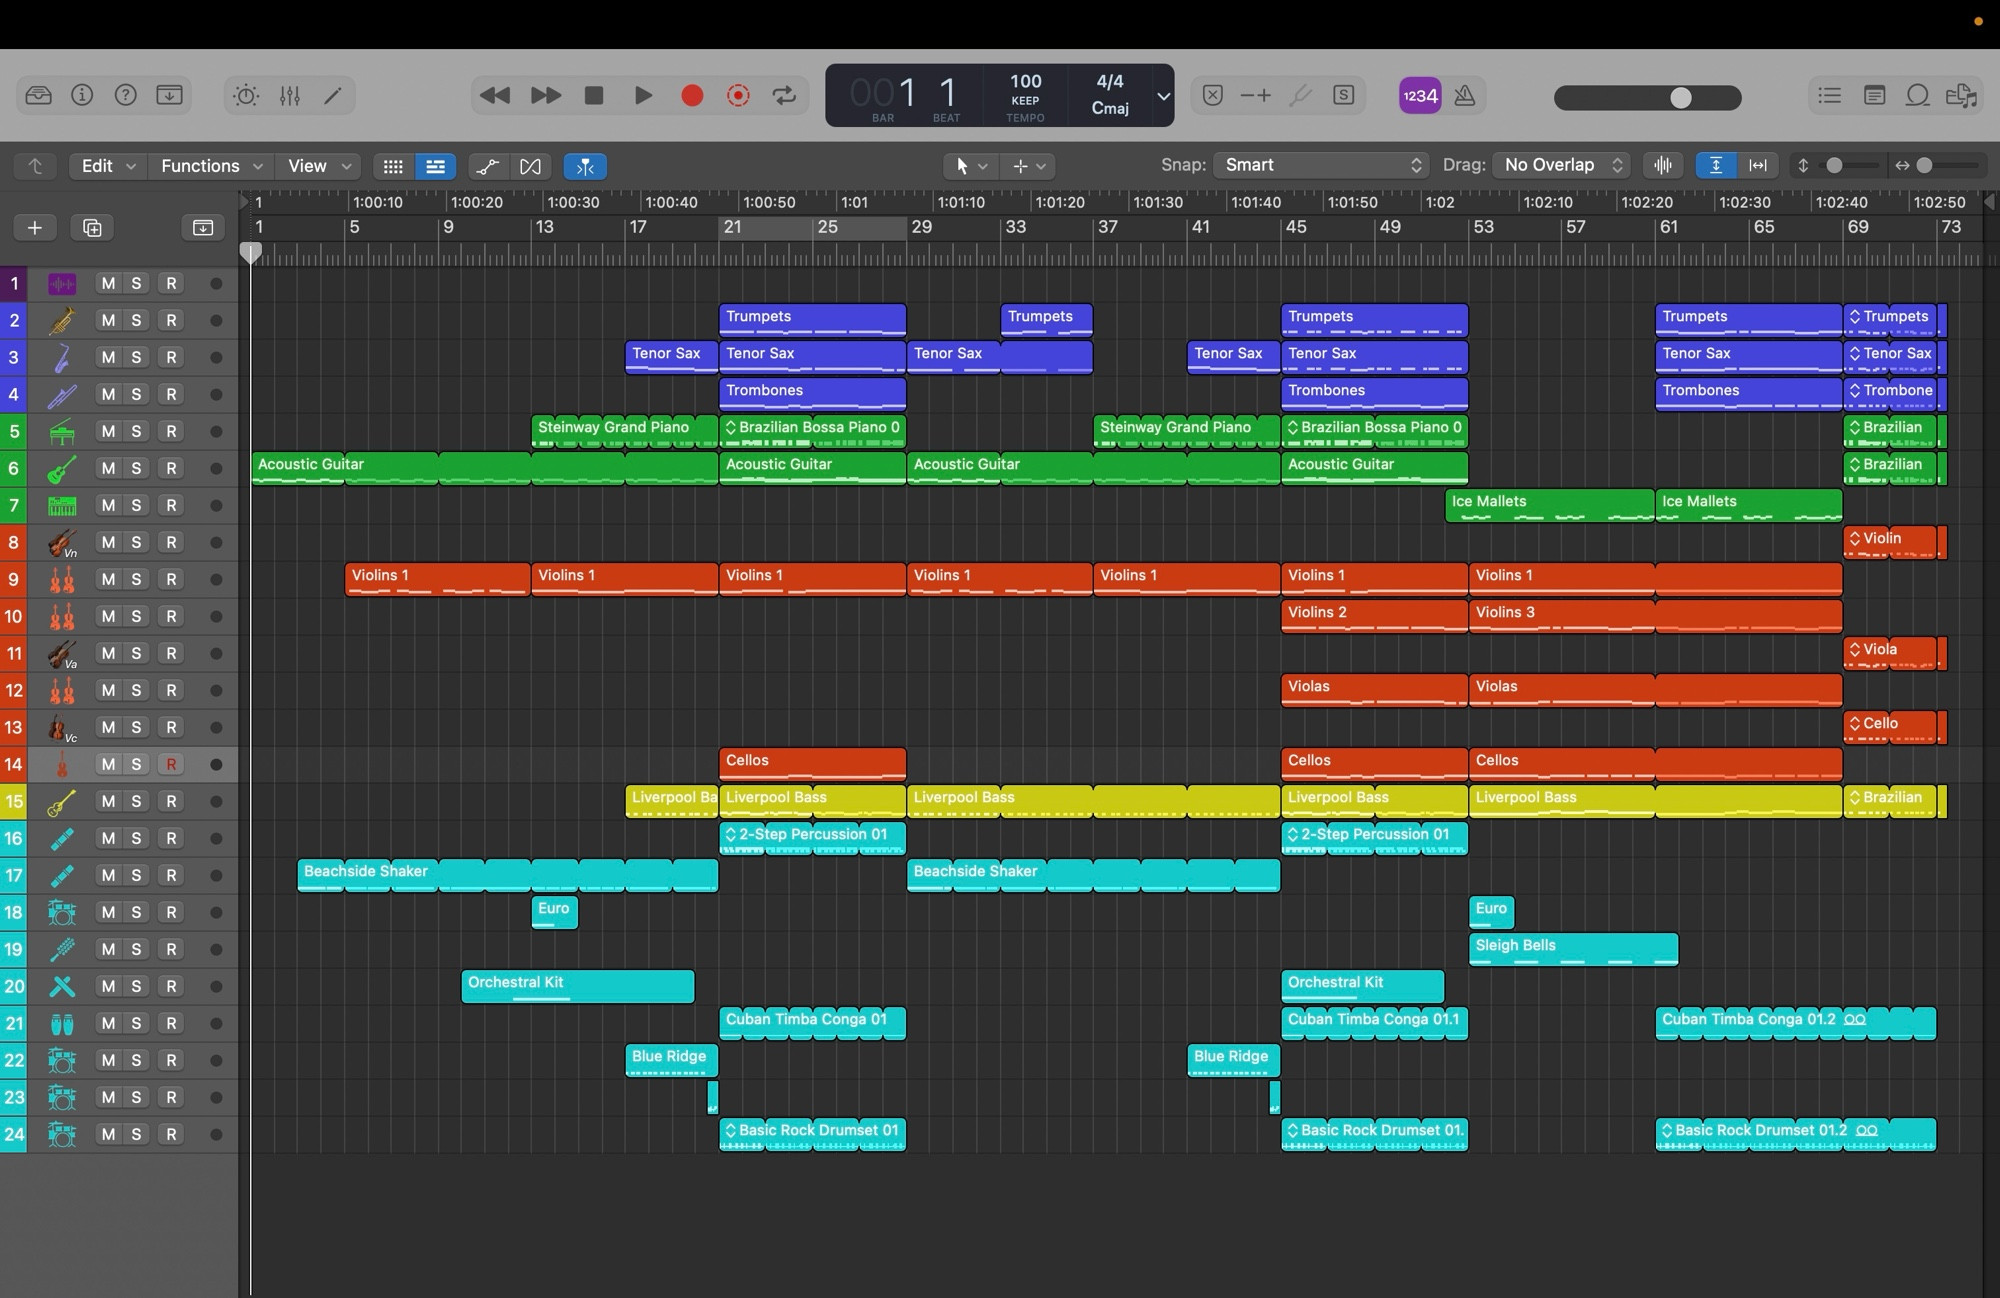The height and width of the screenshot is (1298, 2000).
Task: Open the Loop Browser icon
Action: [x=1917, y=95]
